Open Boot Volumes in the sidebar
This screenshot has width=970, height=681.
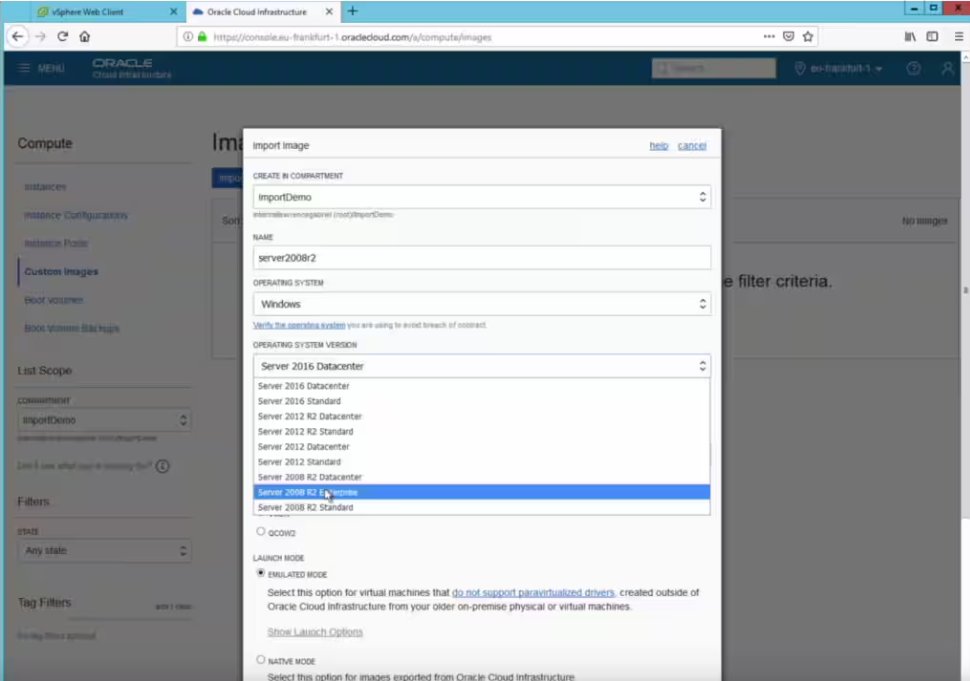tap(54, 300)
